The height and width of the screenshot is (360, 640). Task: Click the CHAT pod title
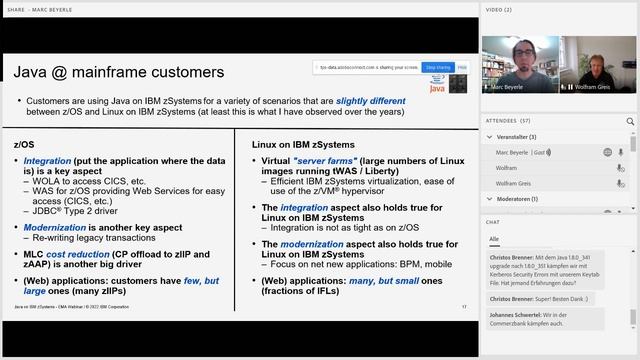[492, 222]
